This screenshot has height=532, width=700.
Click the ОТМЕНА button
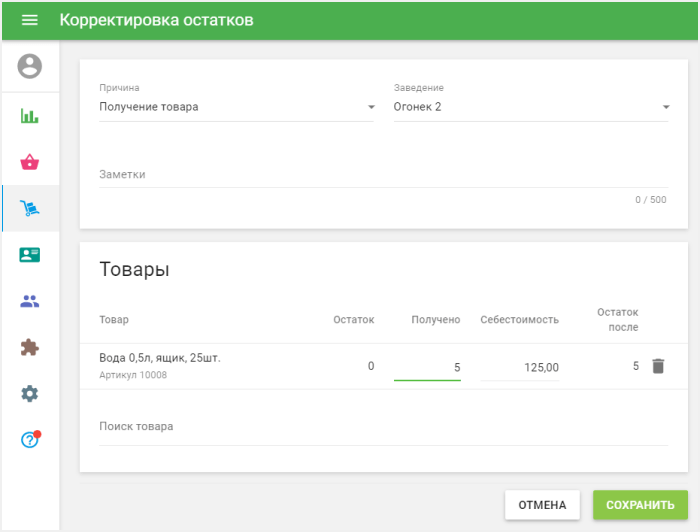point(542,505)
